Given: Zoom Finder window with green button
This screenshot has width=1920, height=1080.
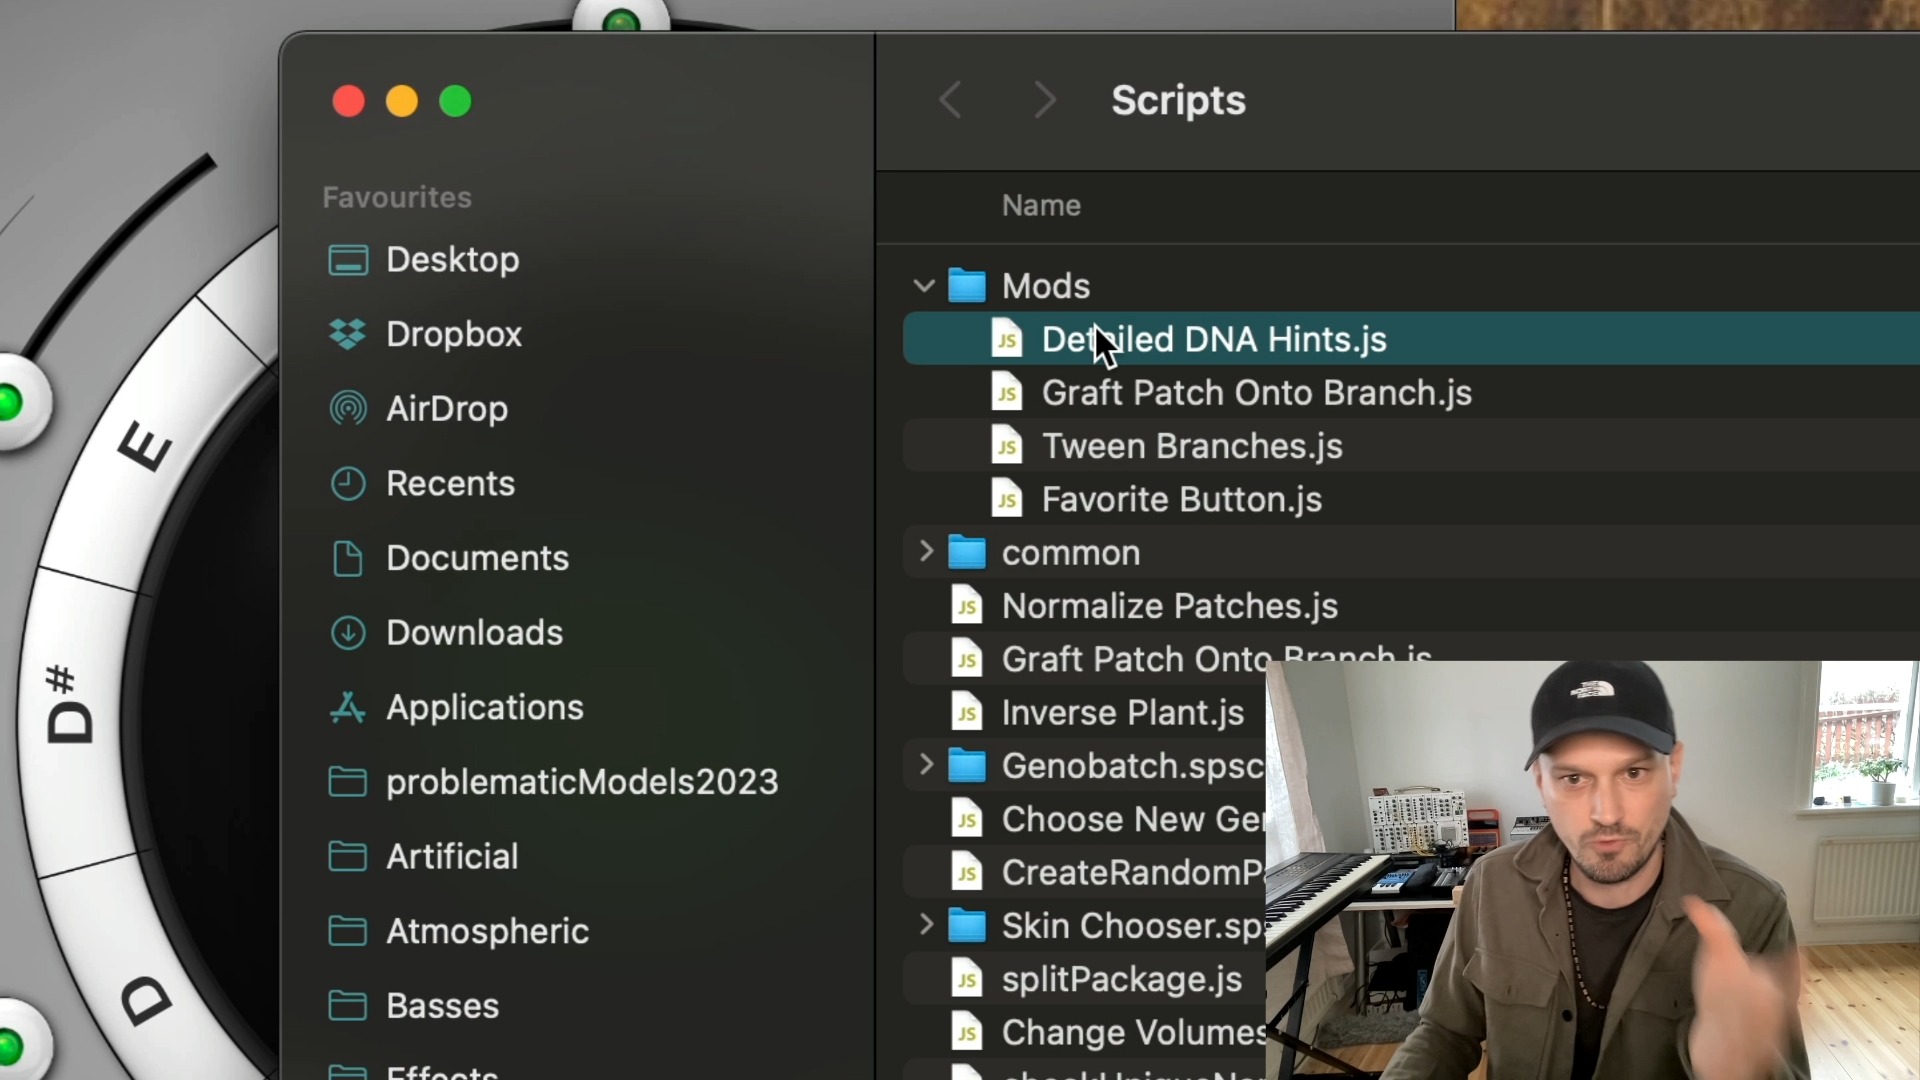Looking at the screenshot, I should tap(455, 101).
